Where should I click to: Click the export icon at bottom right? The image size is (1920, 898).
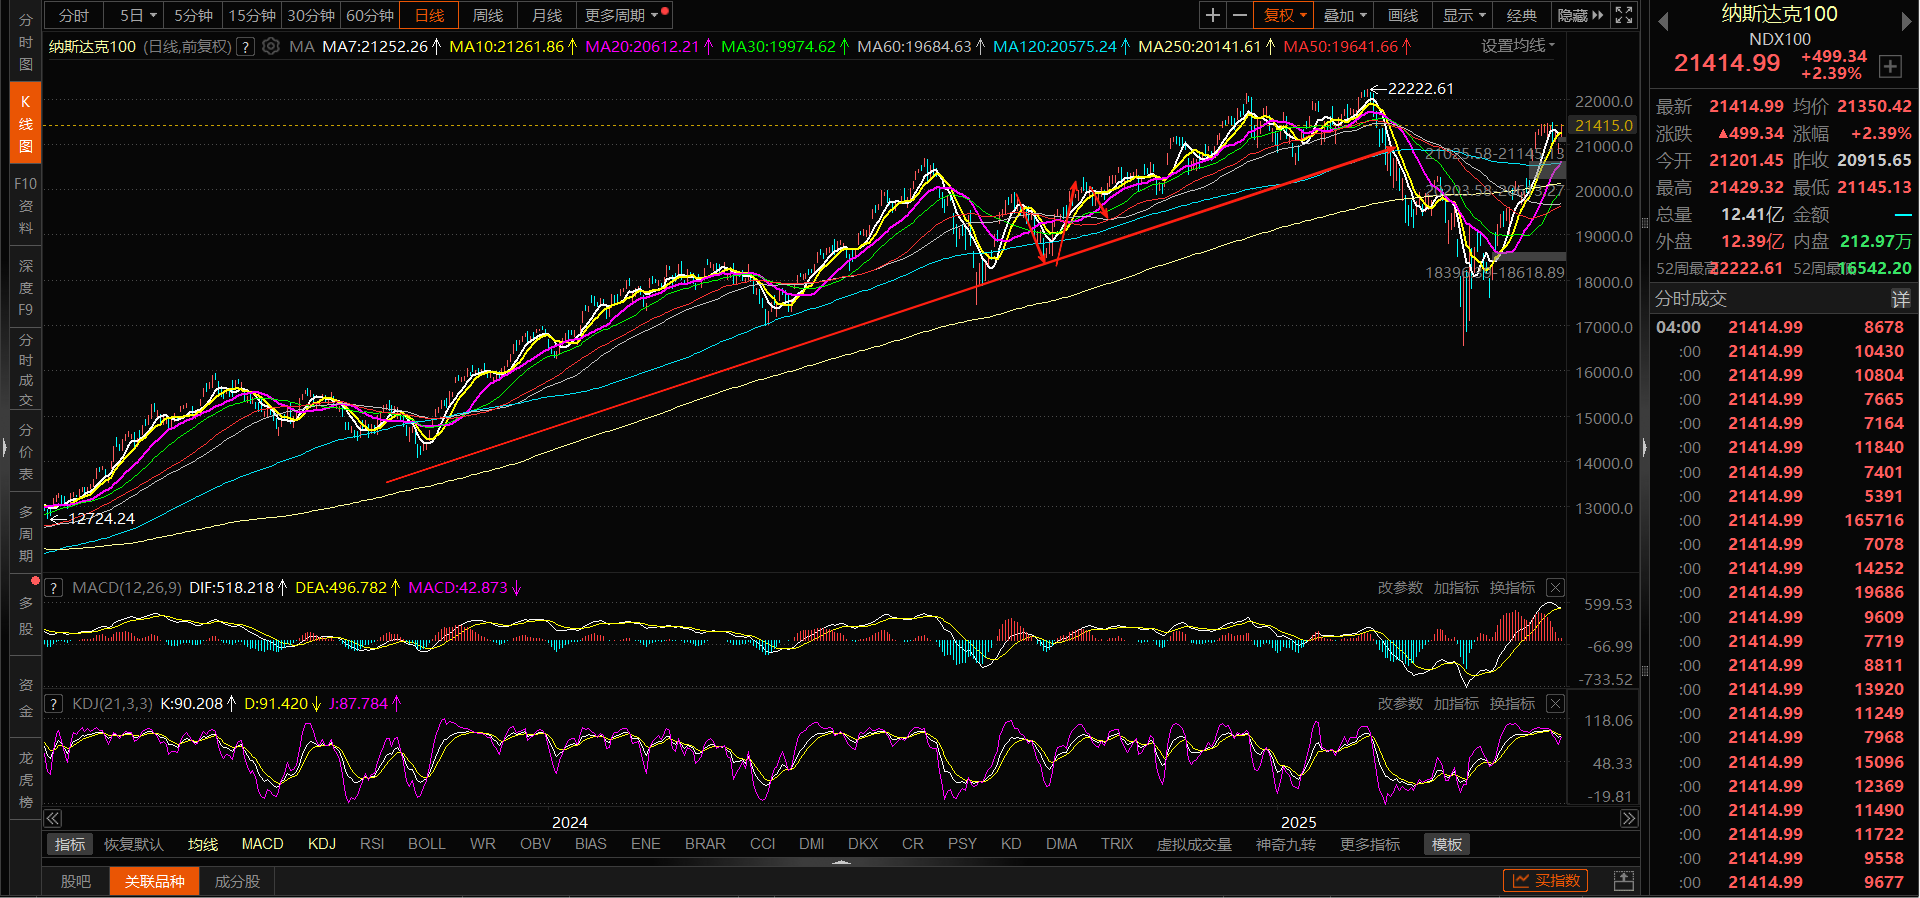[x=1624, y=881]
